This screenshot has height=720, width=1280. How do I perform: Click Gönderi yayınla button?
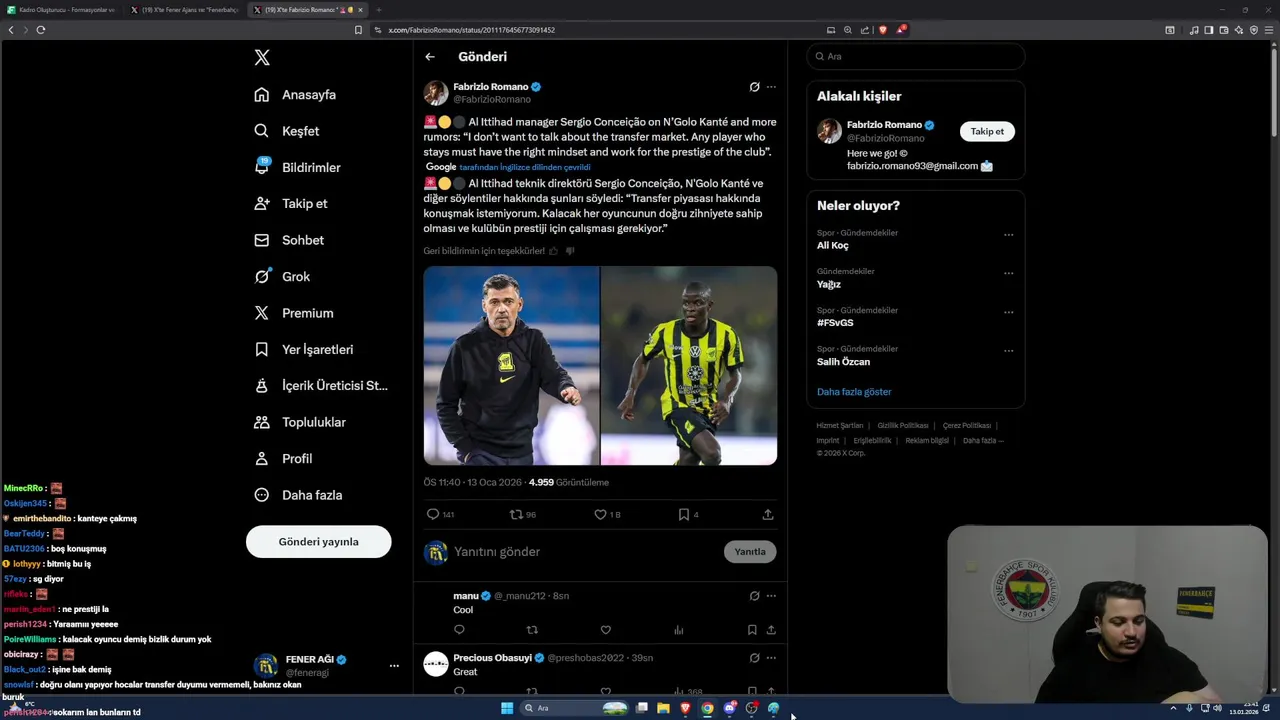(x=318, y=541)
